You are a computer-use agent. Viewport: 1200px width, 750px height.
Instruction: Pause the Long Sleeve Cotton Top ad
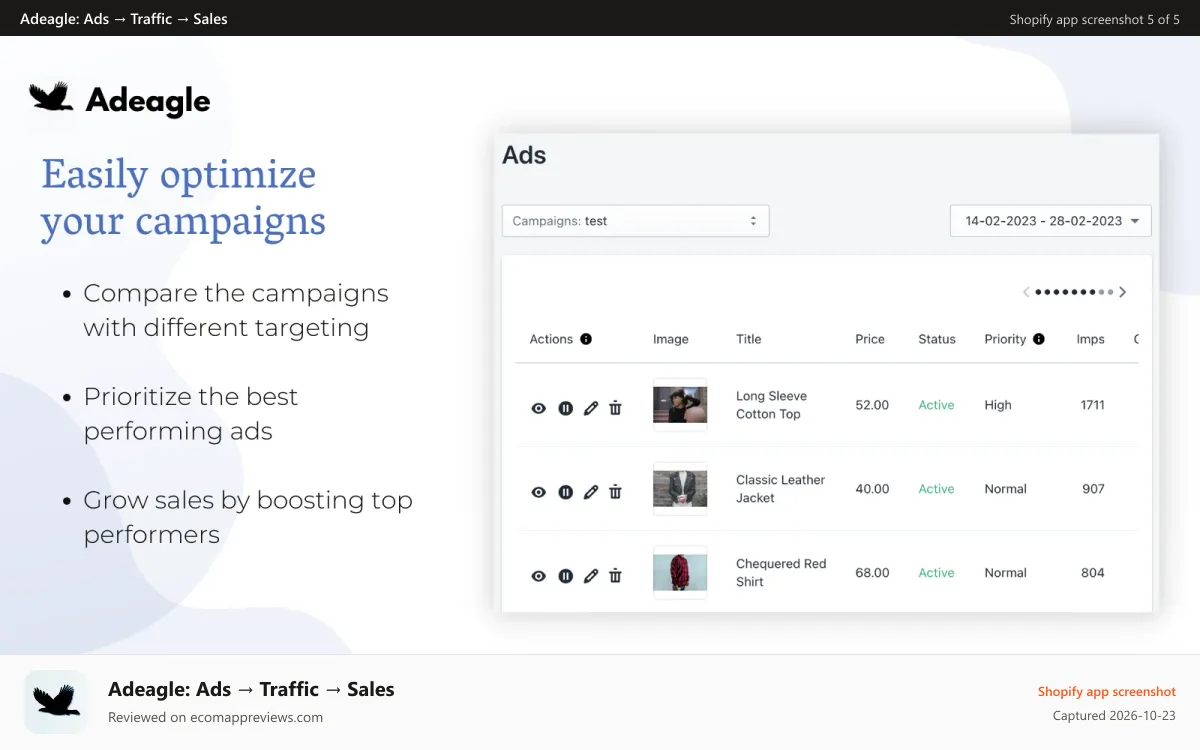(x=565, y=408)
